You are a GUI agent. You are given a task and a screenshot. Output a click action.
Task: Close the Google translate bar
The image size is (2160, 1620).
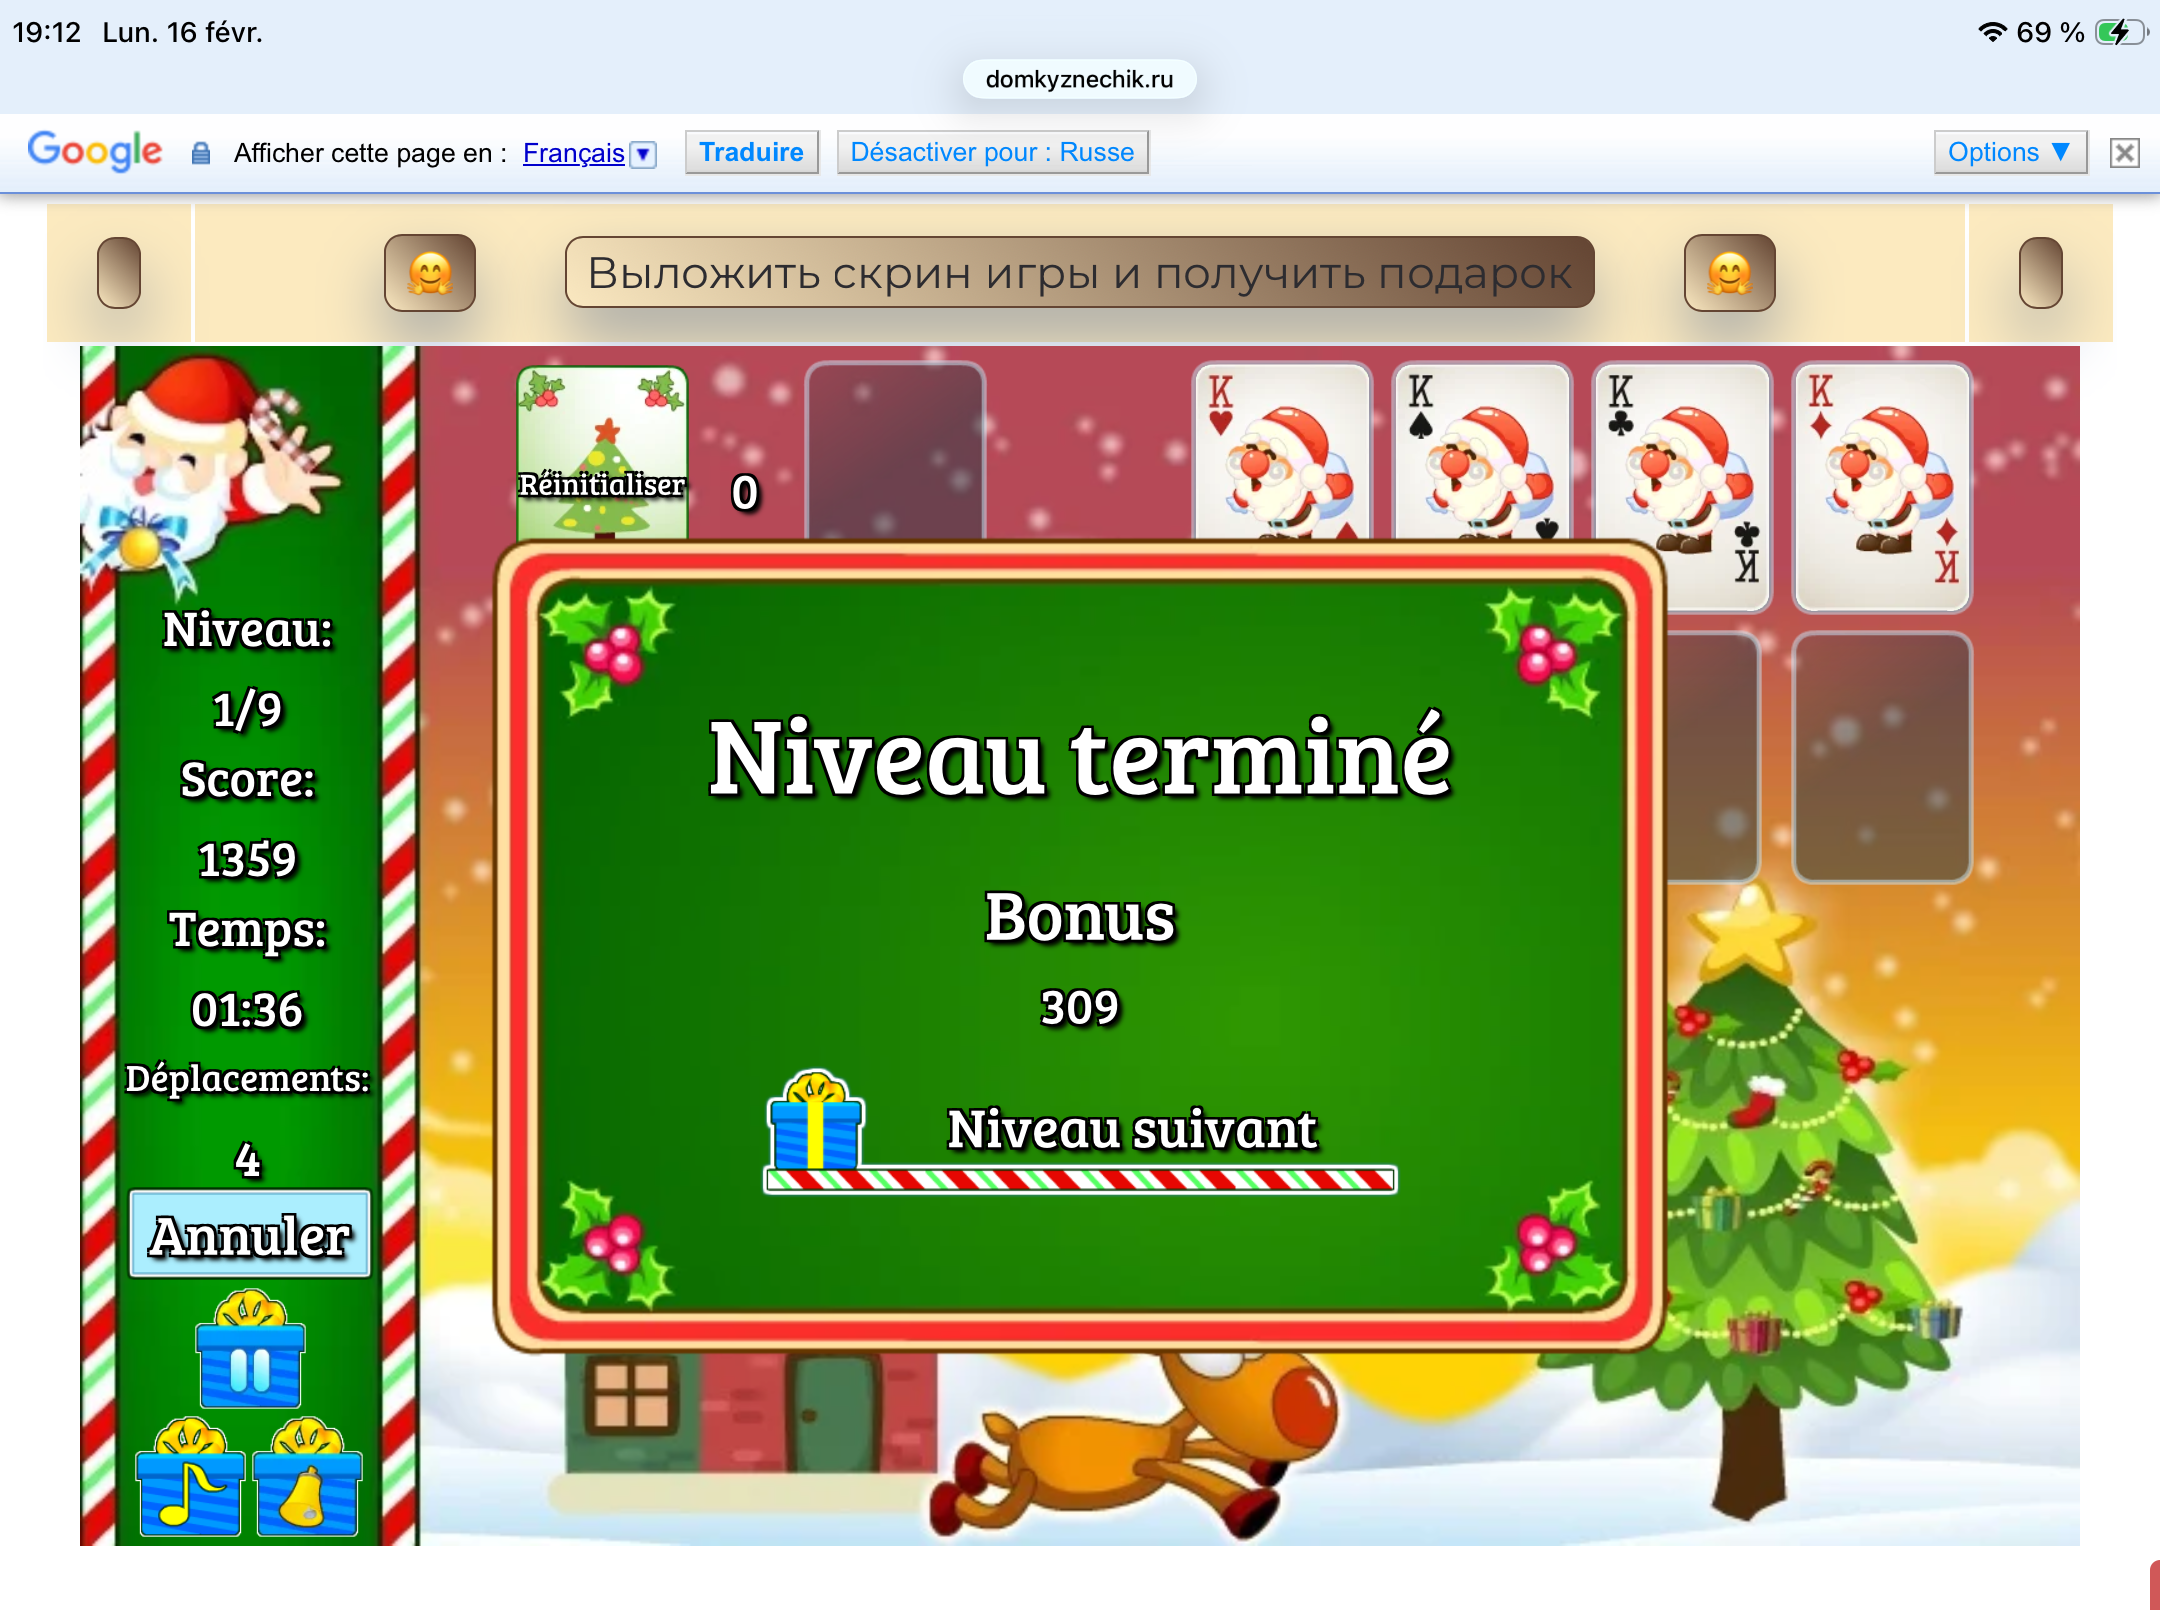[x=2124, y=153]
